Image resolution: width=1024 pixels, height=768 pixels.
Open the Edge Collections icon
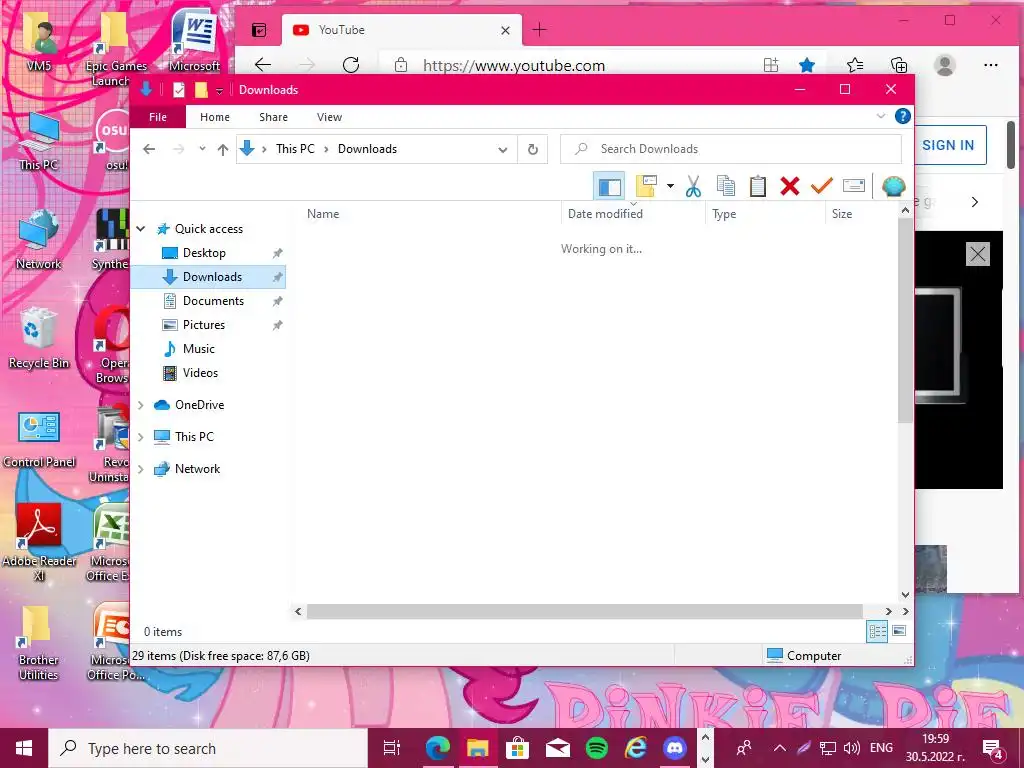click(899, 65)
